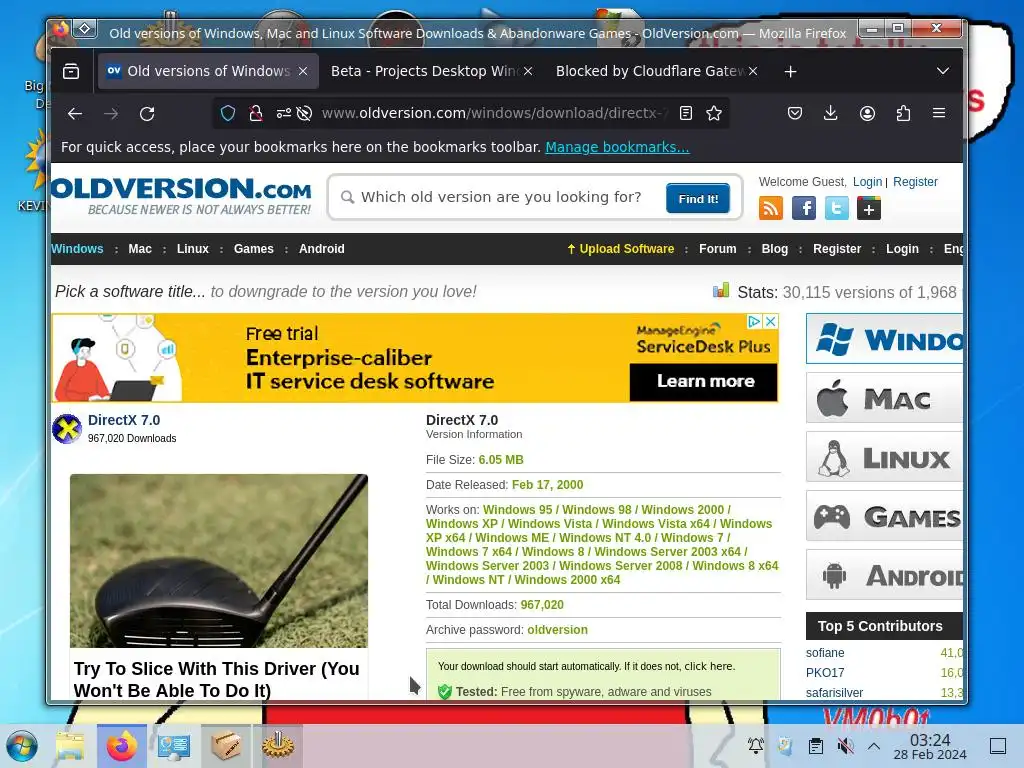The height and width of the screenshot is (768, 1024).
Task: Click Upload Software in the nav bar
Action: 620,249
